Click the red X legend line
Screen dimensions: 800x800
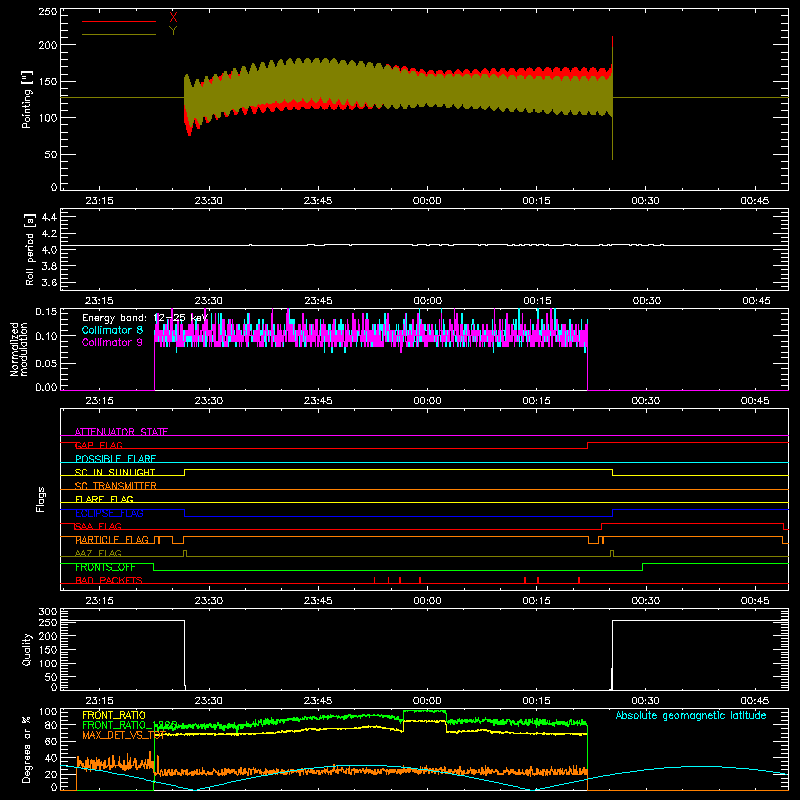pyautogui.click(x=119, y=21)
